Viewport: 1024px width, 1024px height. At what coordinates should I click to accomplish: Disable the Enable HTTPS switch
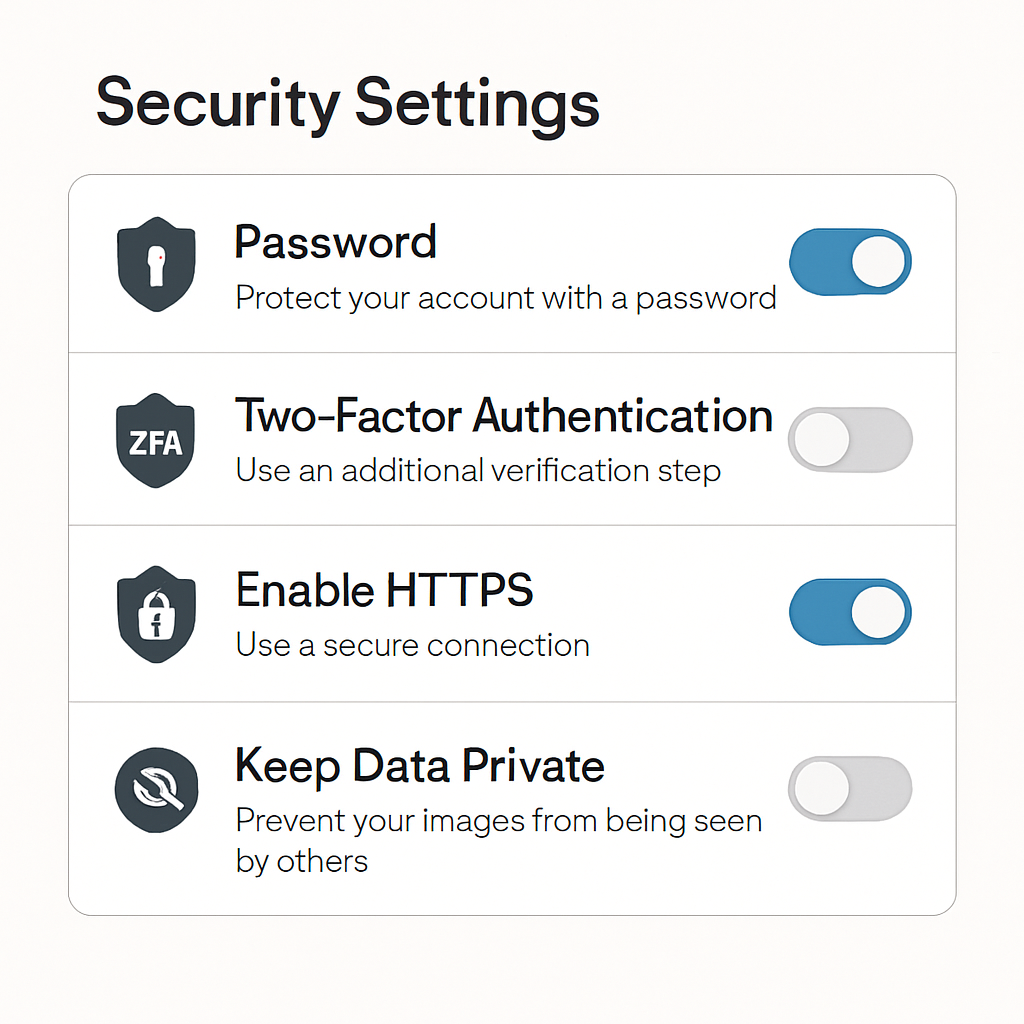[850, 612]
